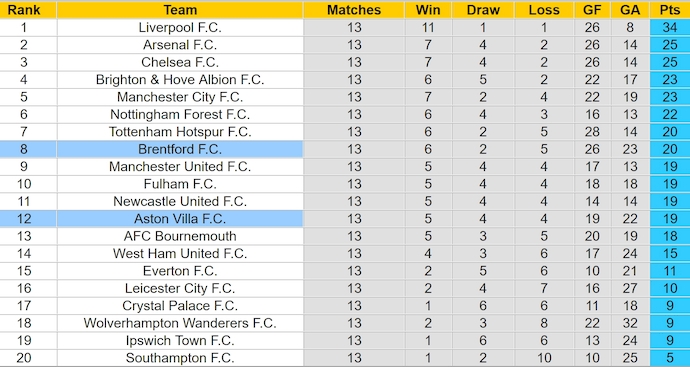Click Southampton's 5 points cell
Viewport: 690px width, 367px height.
tap(669, 358)
